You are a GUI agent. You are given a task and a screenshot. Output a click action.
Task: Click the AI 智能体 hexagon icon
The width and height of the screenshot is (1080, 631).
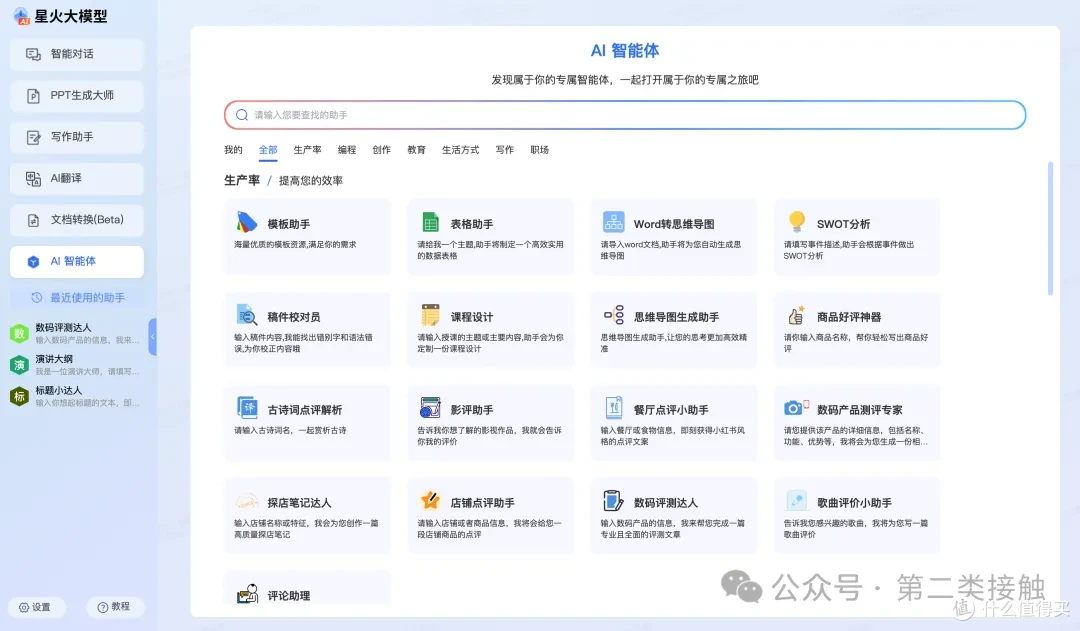tap(33, 262)
